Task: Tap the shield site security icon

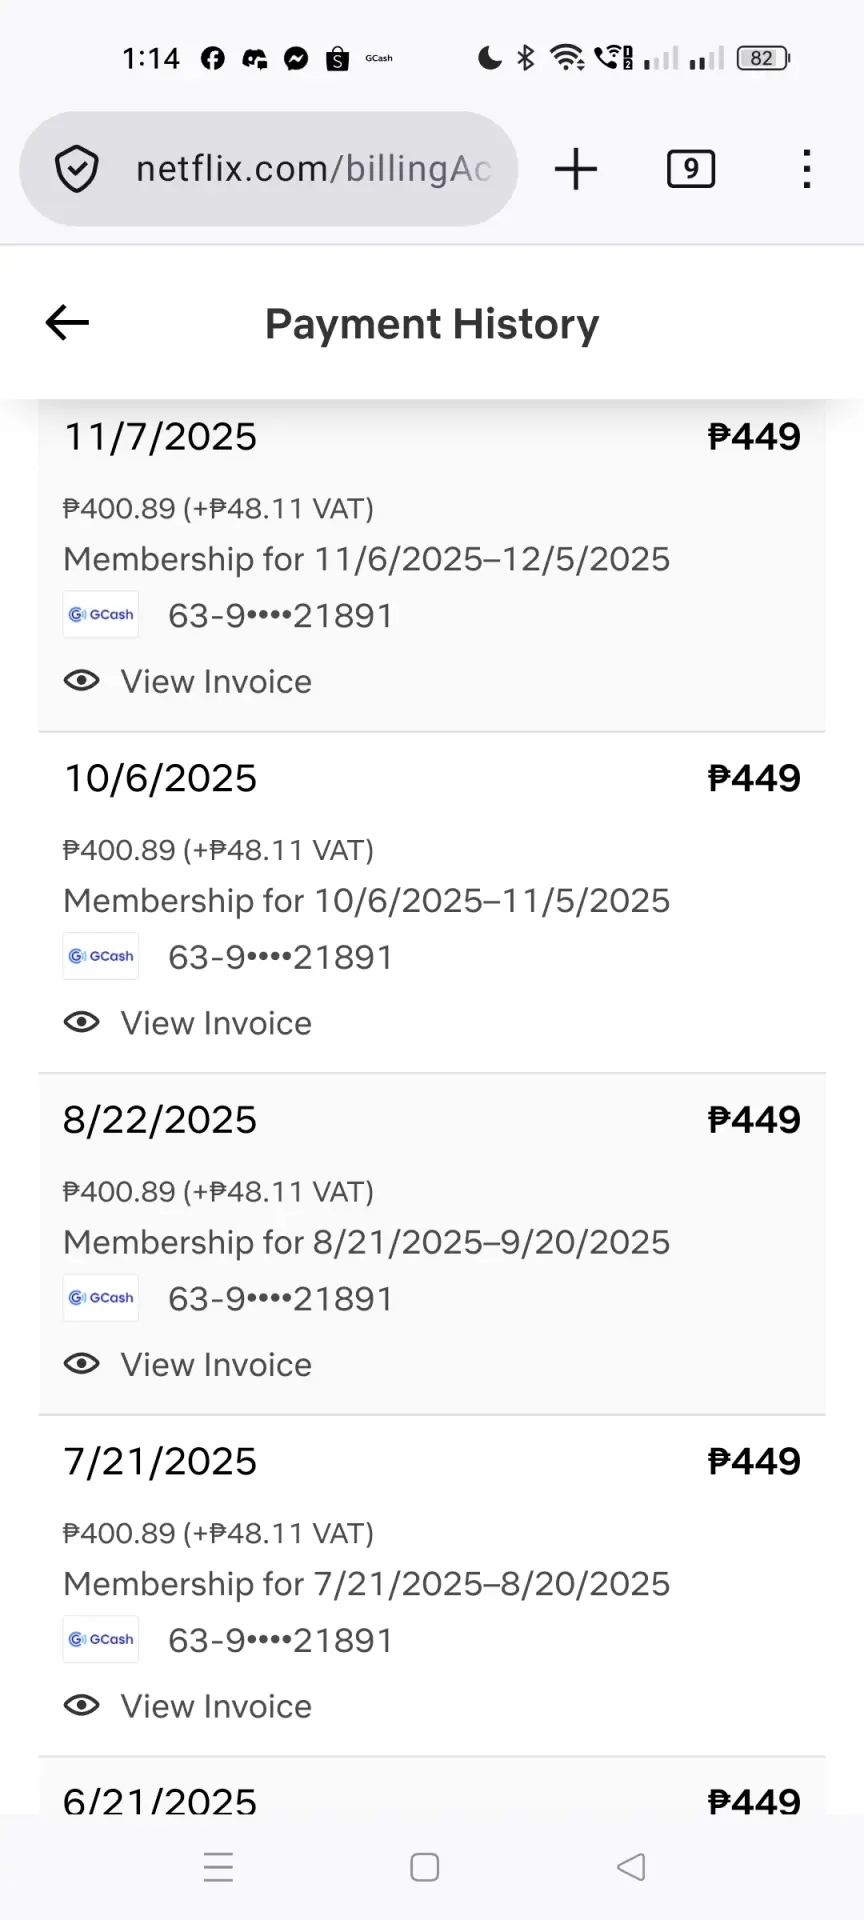Action: [x=77, y=168]
